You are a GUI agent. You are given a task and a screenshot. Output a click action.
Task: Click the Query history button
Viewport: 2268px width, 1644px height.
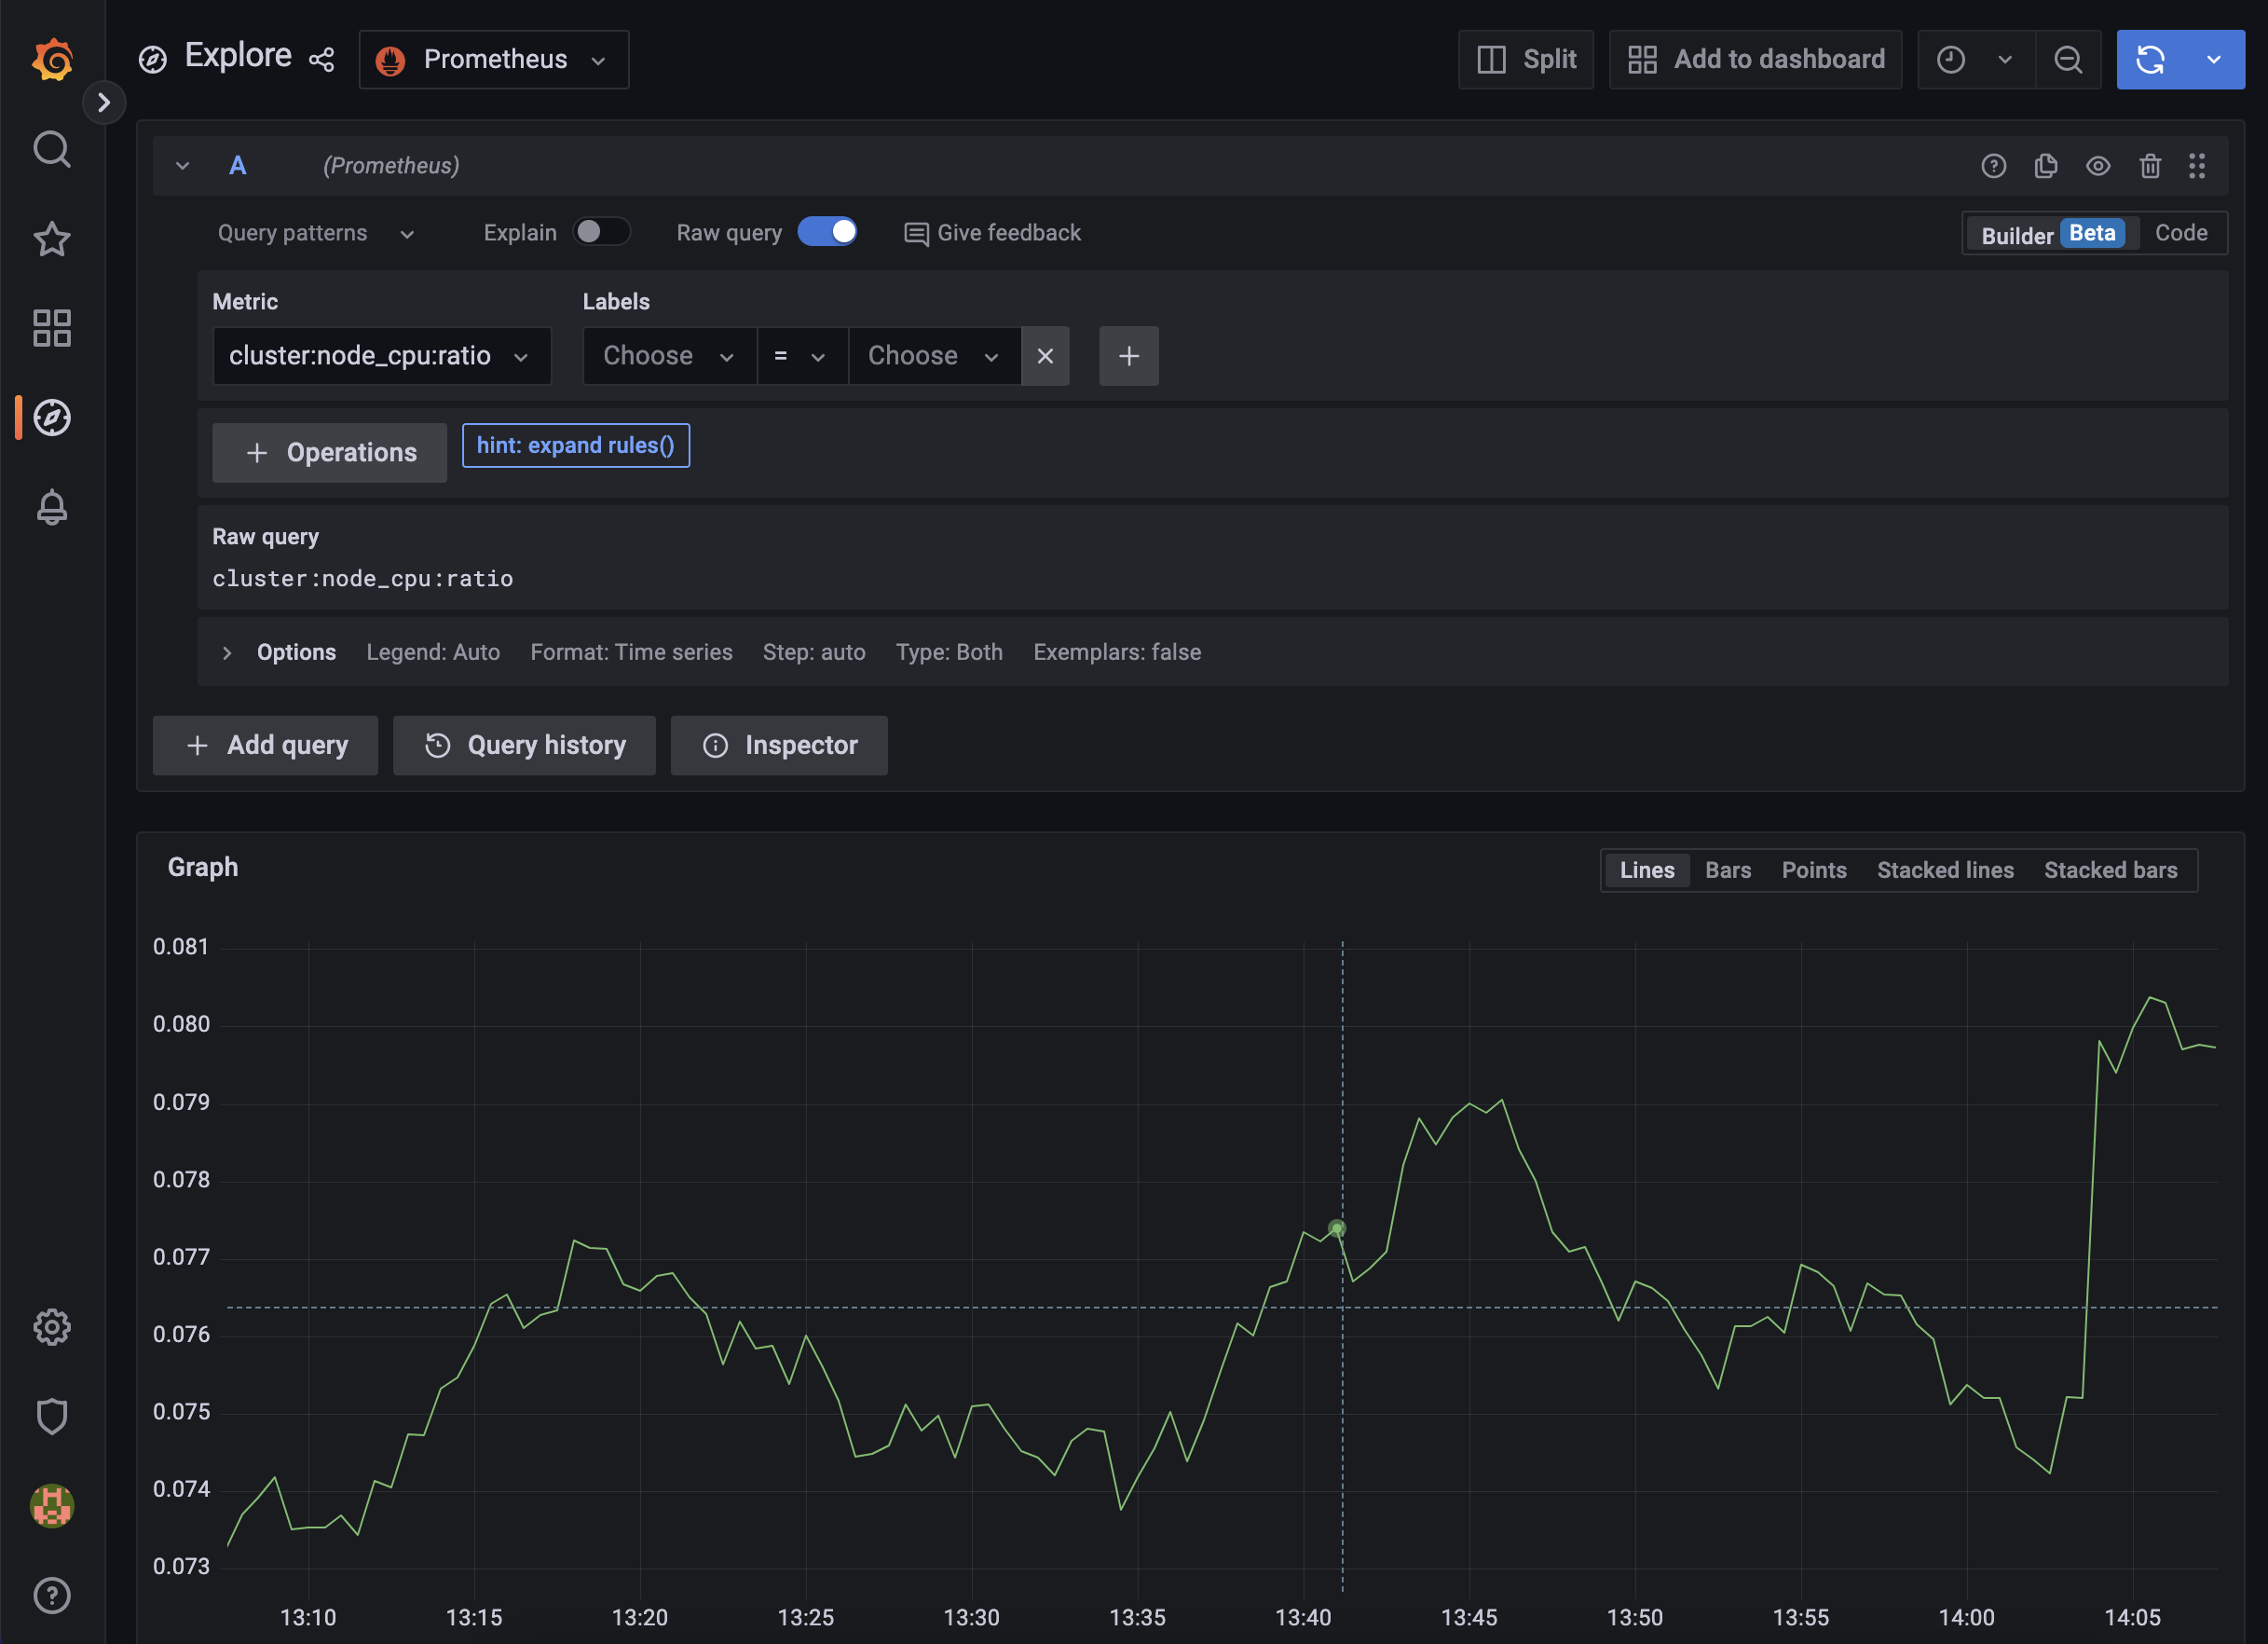click(524, 745)
